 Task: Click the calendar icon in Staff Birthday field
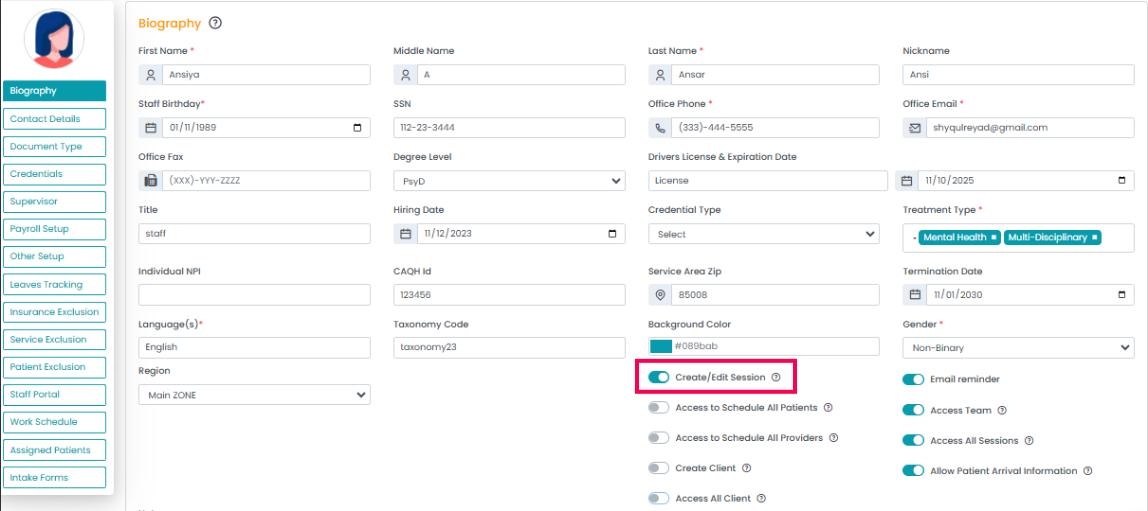coord(151,128)
